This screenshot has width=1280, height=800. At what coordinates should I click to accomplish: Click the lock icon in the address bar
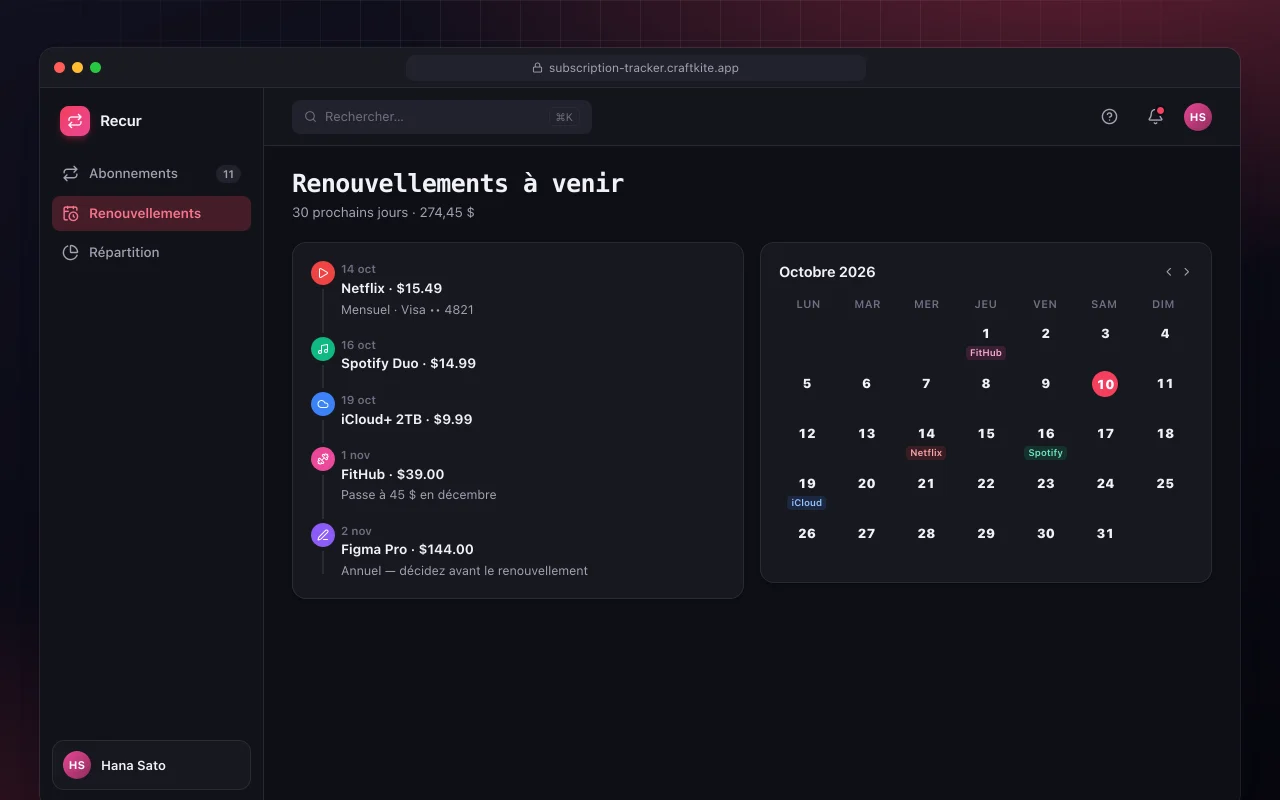pos(538,68)
